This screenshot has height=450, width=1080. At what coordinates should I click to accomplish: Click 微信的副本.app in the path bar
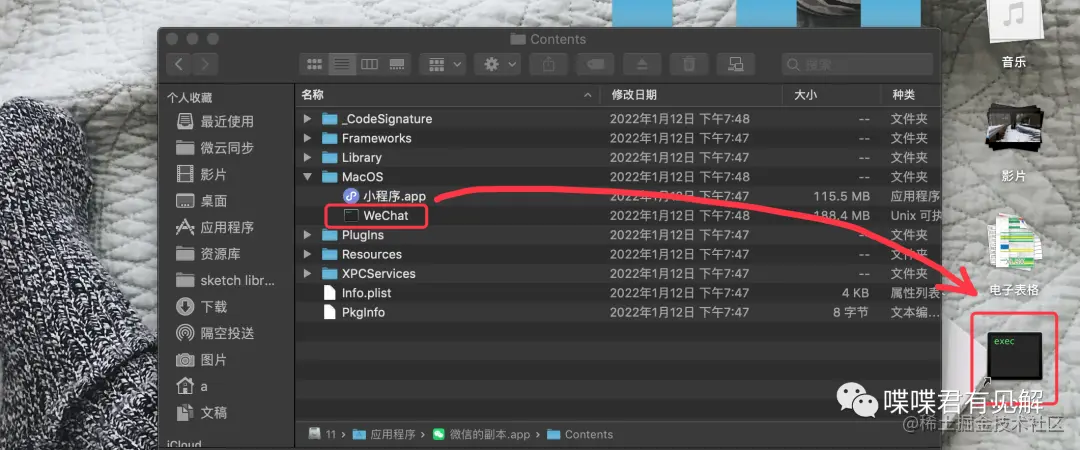[x=481, y=434]
